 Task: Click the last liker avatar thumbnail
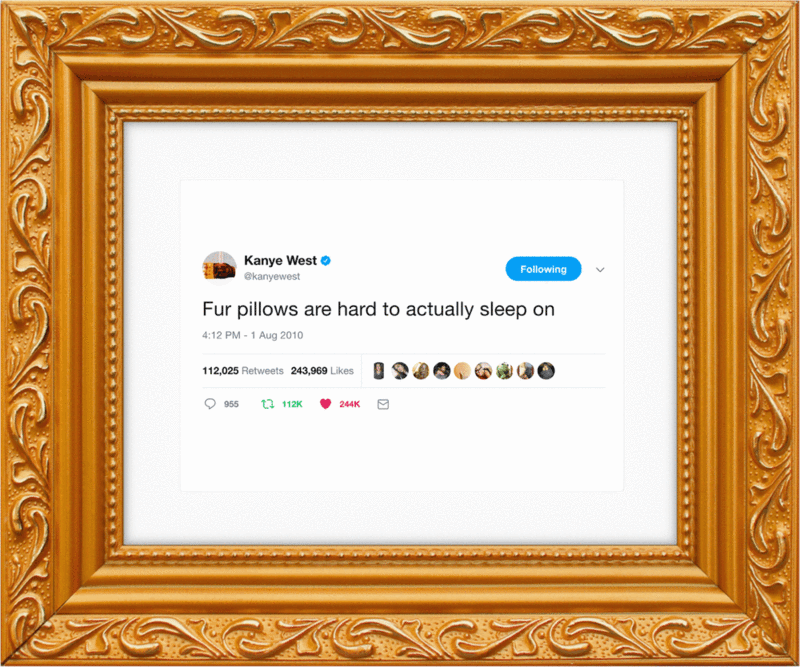coord(546,371)
